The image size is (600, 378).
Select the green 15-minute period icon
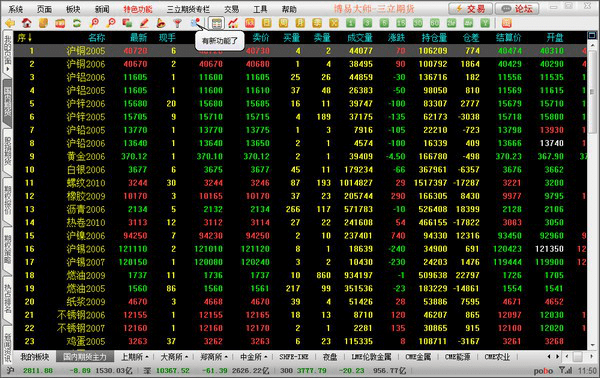pos(401,23)
